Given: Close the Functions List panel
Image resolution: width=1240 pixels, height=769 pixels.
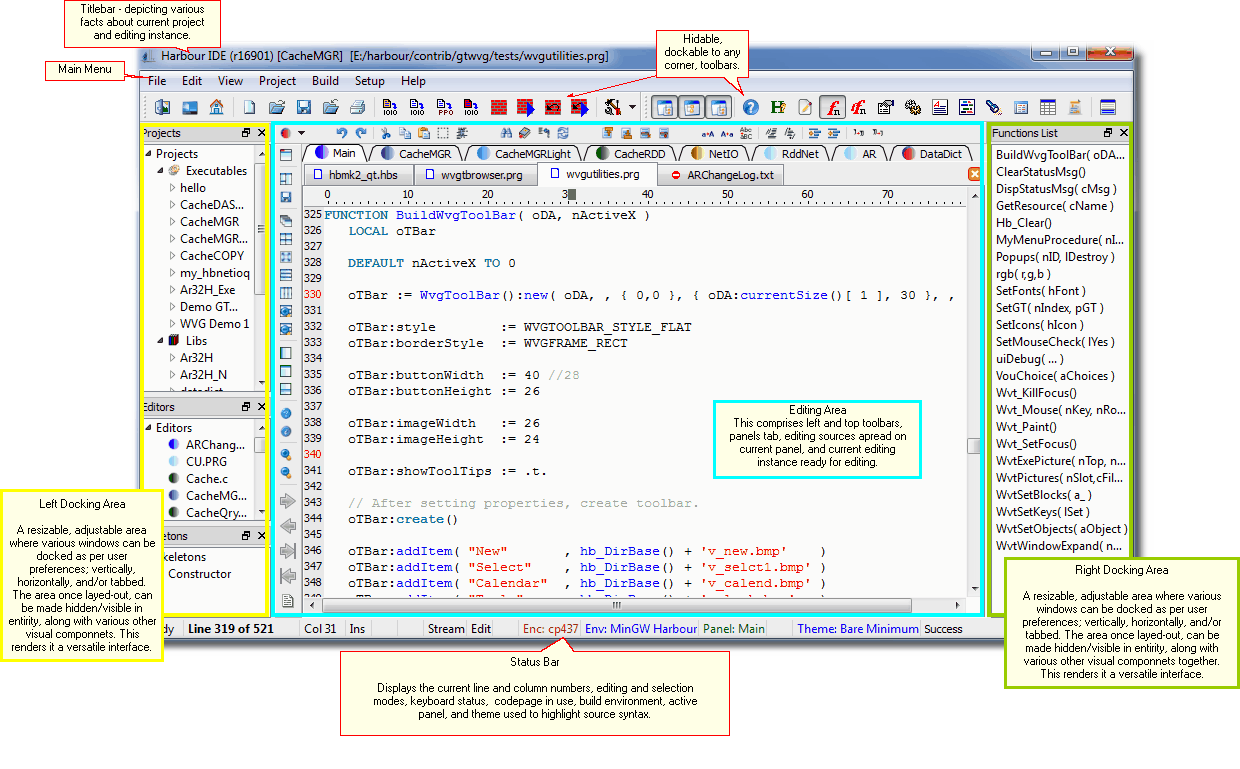Looking at the screenshot, I should click(x=1124, y=133).
